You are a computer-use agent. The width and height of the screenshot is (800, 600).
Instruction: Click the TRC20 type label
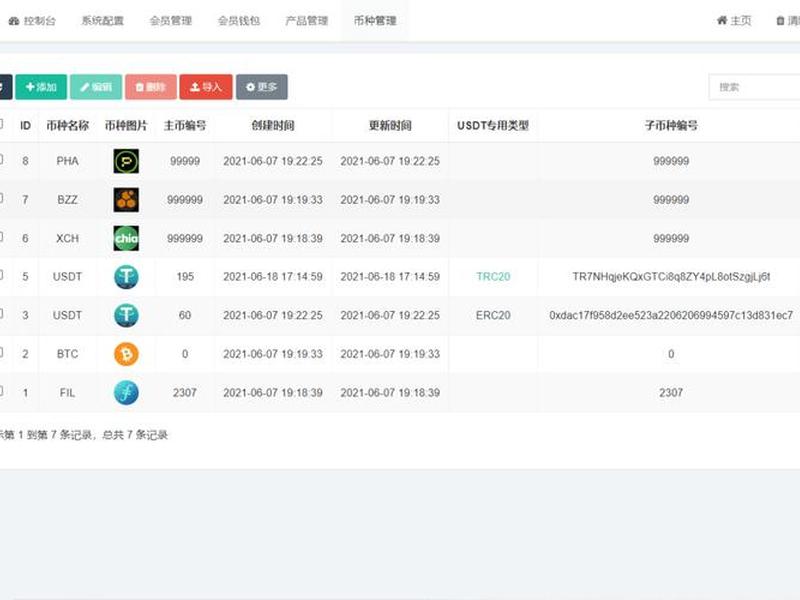tap(493, 277)
